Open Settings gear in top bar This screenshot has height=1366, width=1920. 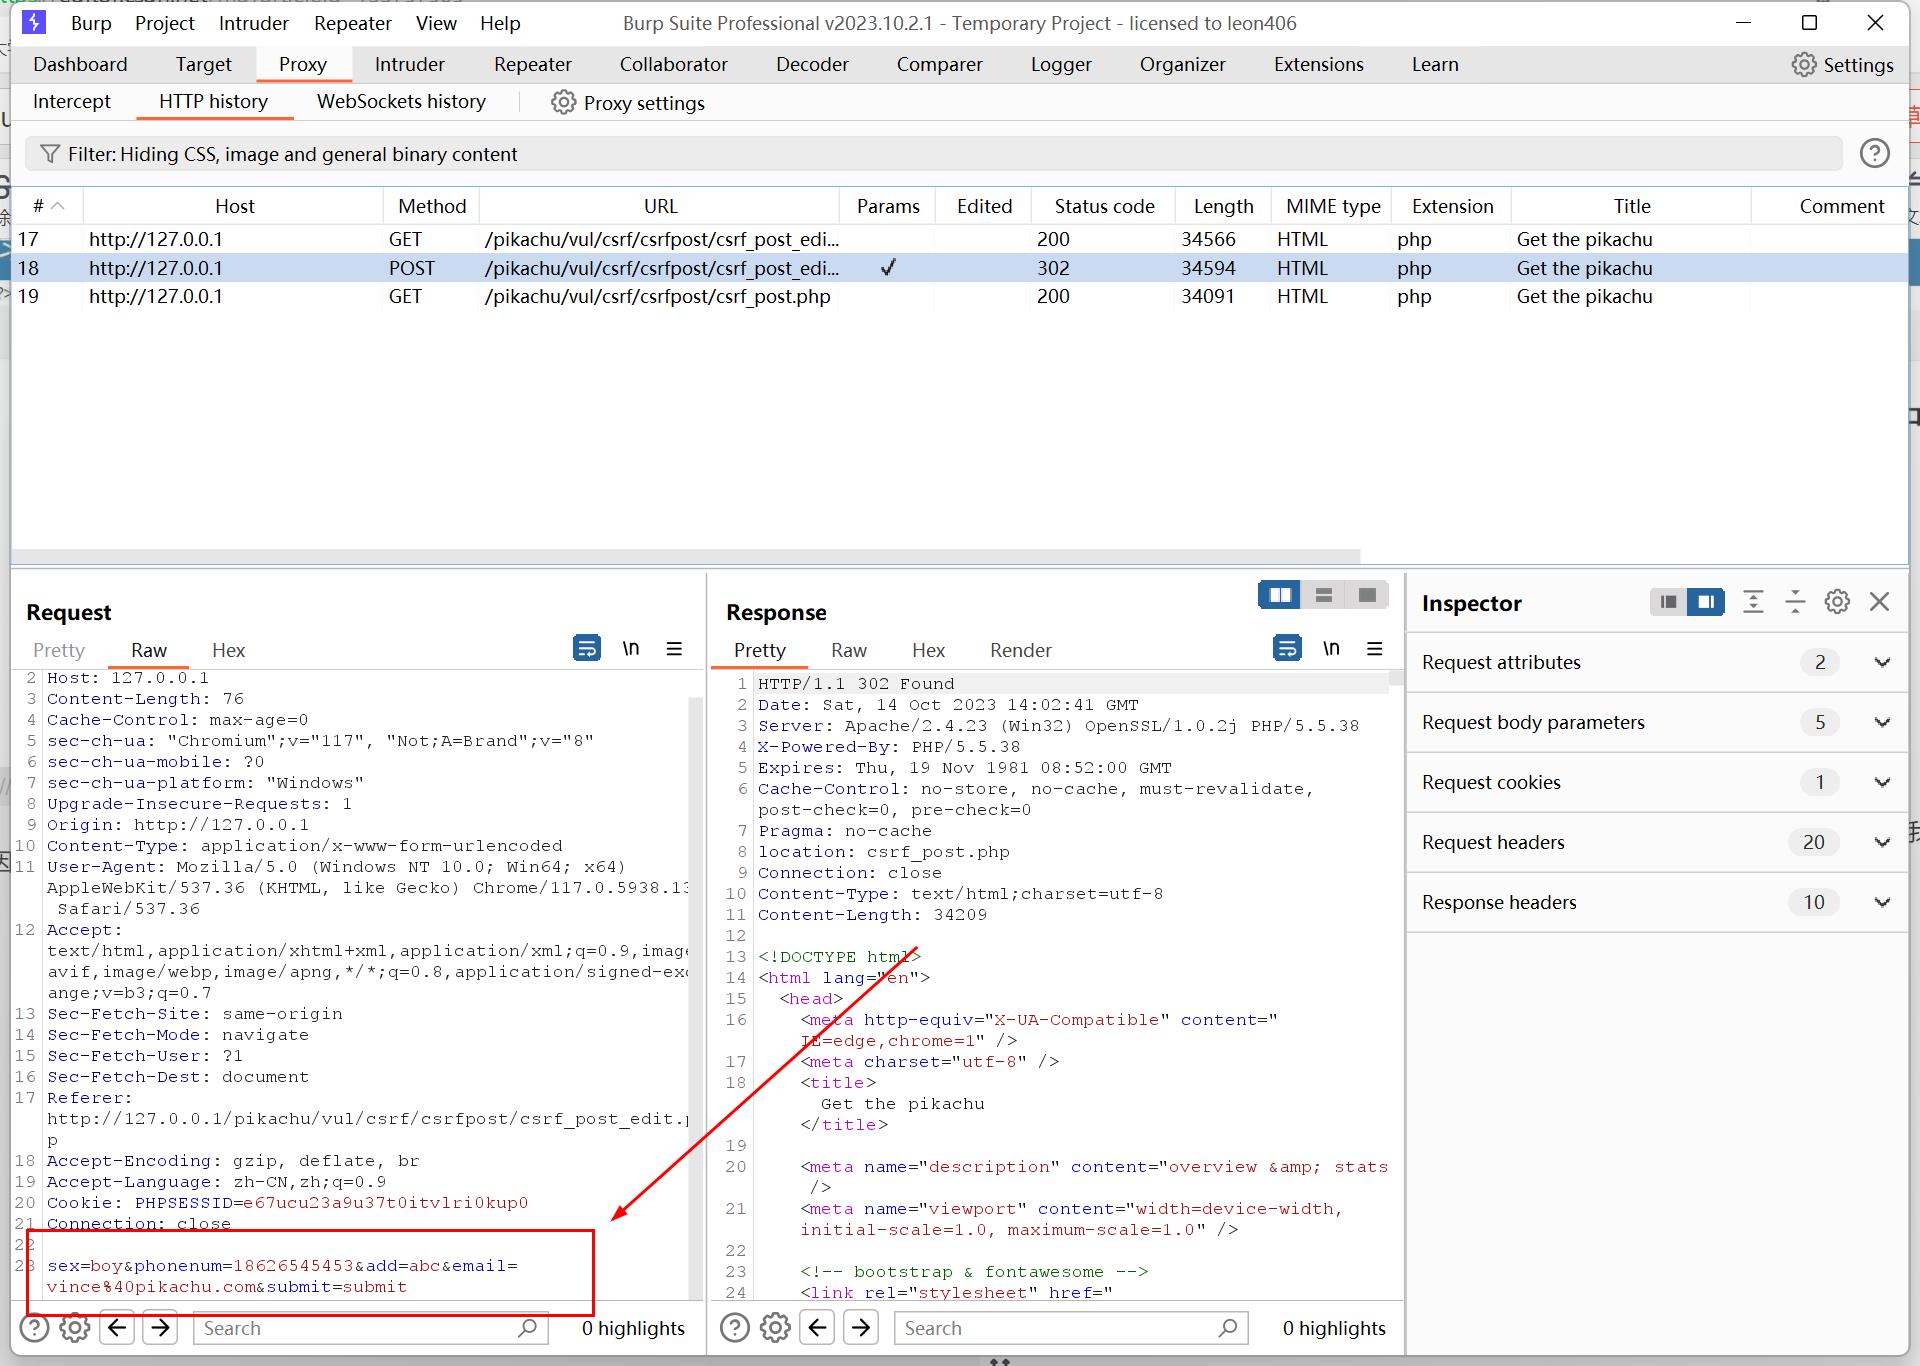tap(1803, 65)
